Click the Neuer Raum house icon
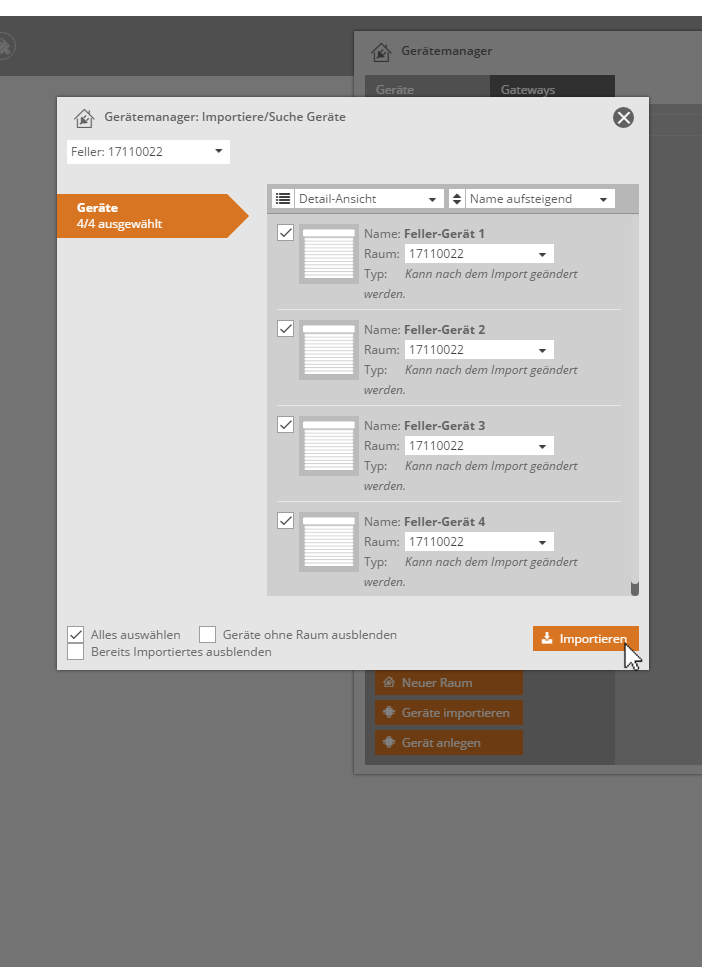This screenshot has width=702, height=967. [389, 683]
